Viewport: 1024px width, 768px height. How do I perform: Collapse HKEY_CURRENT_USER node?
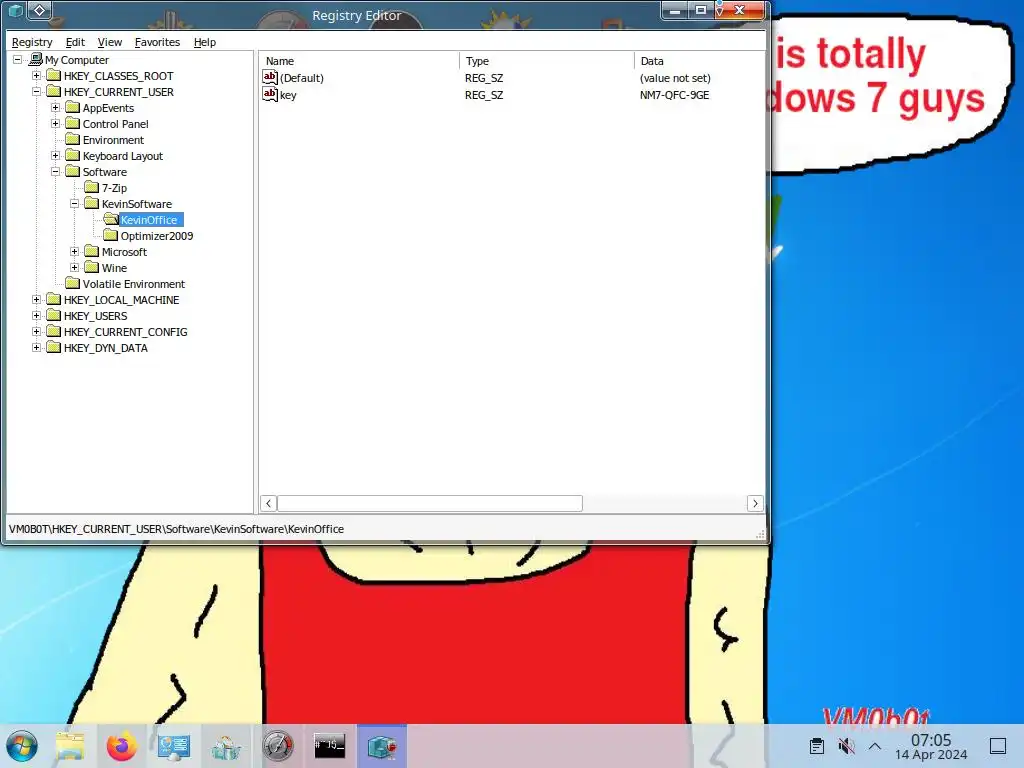[37, 91]
